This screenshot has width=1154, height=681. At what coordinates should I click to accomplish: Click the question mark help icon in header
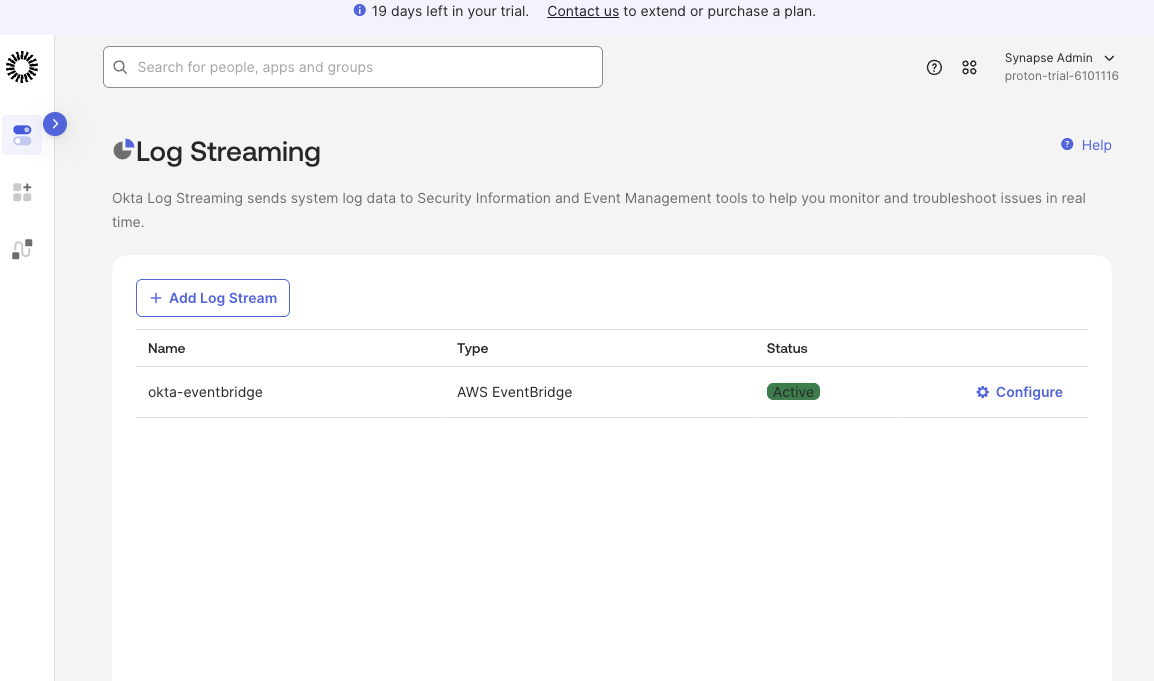pos(934,68)
